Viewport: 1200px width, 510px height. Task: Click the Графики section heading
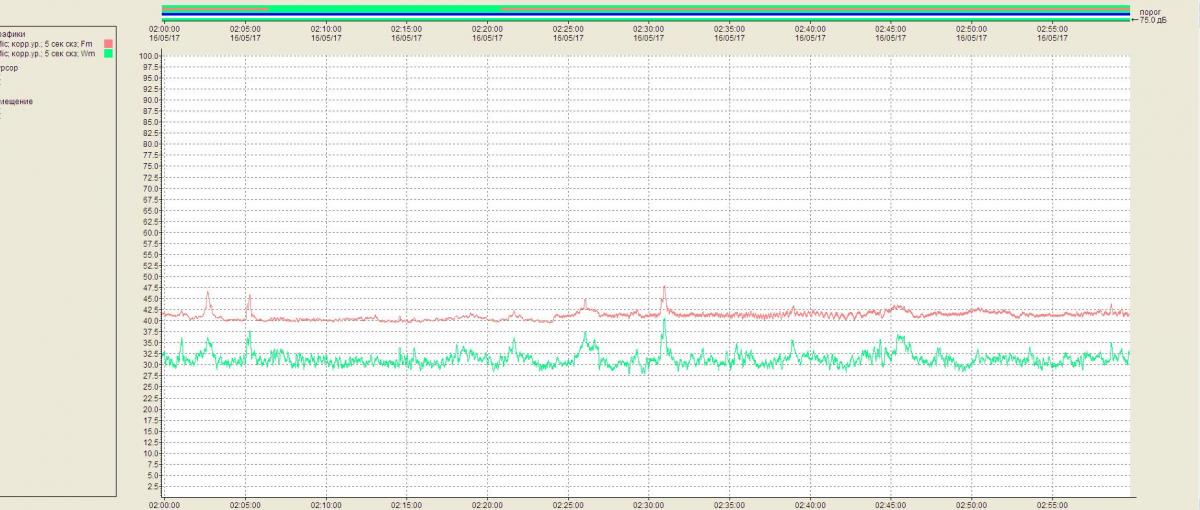coord(14,33)
